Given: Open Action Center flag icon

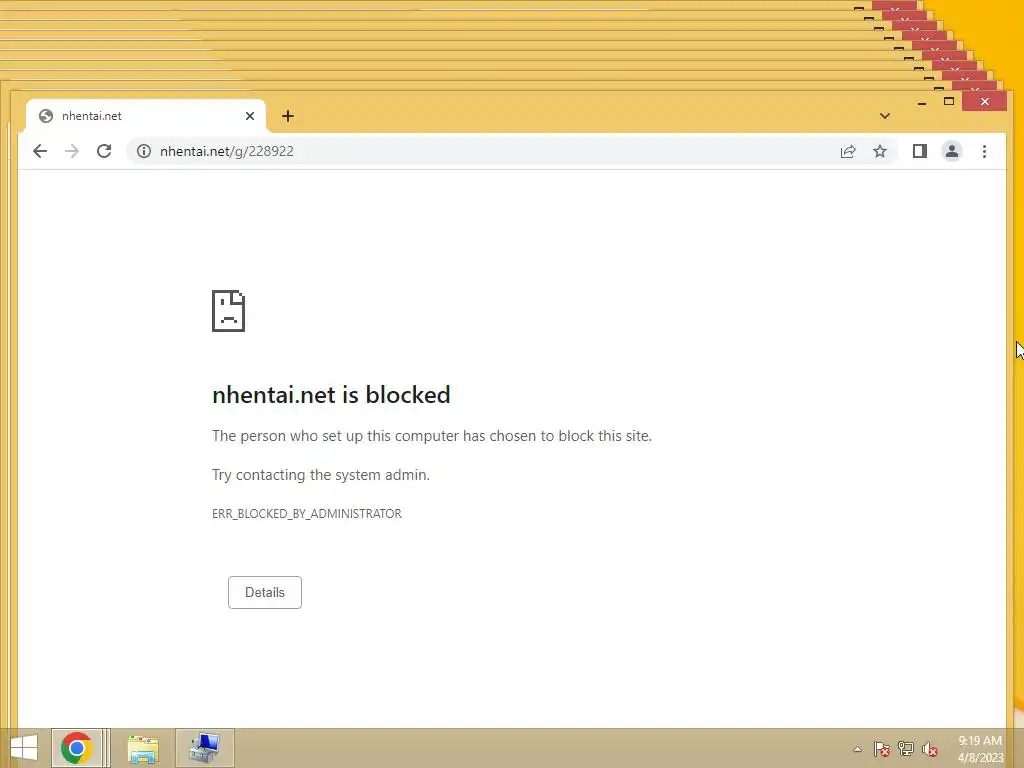Looking at the screenshot, I should (x=882, y=749).
